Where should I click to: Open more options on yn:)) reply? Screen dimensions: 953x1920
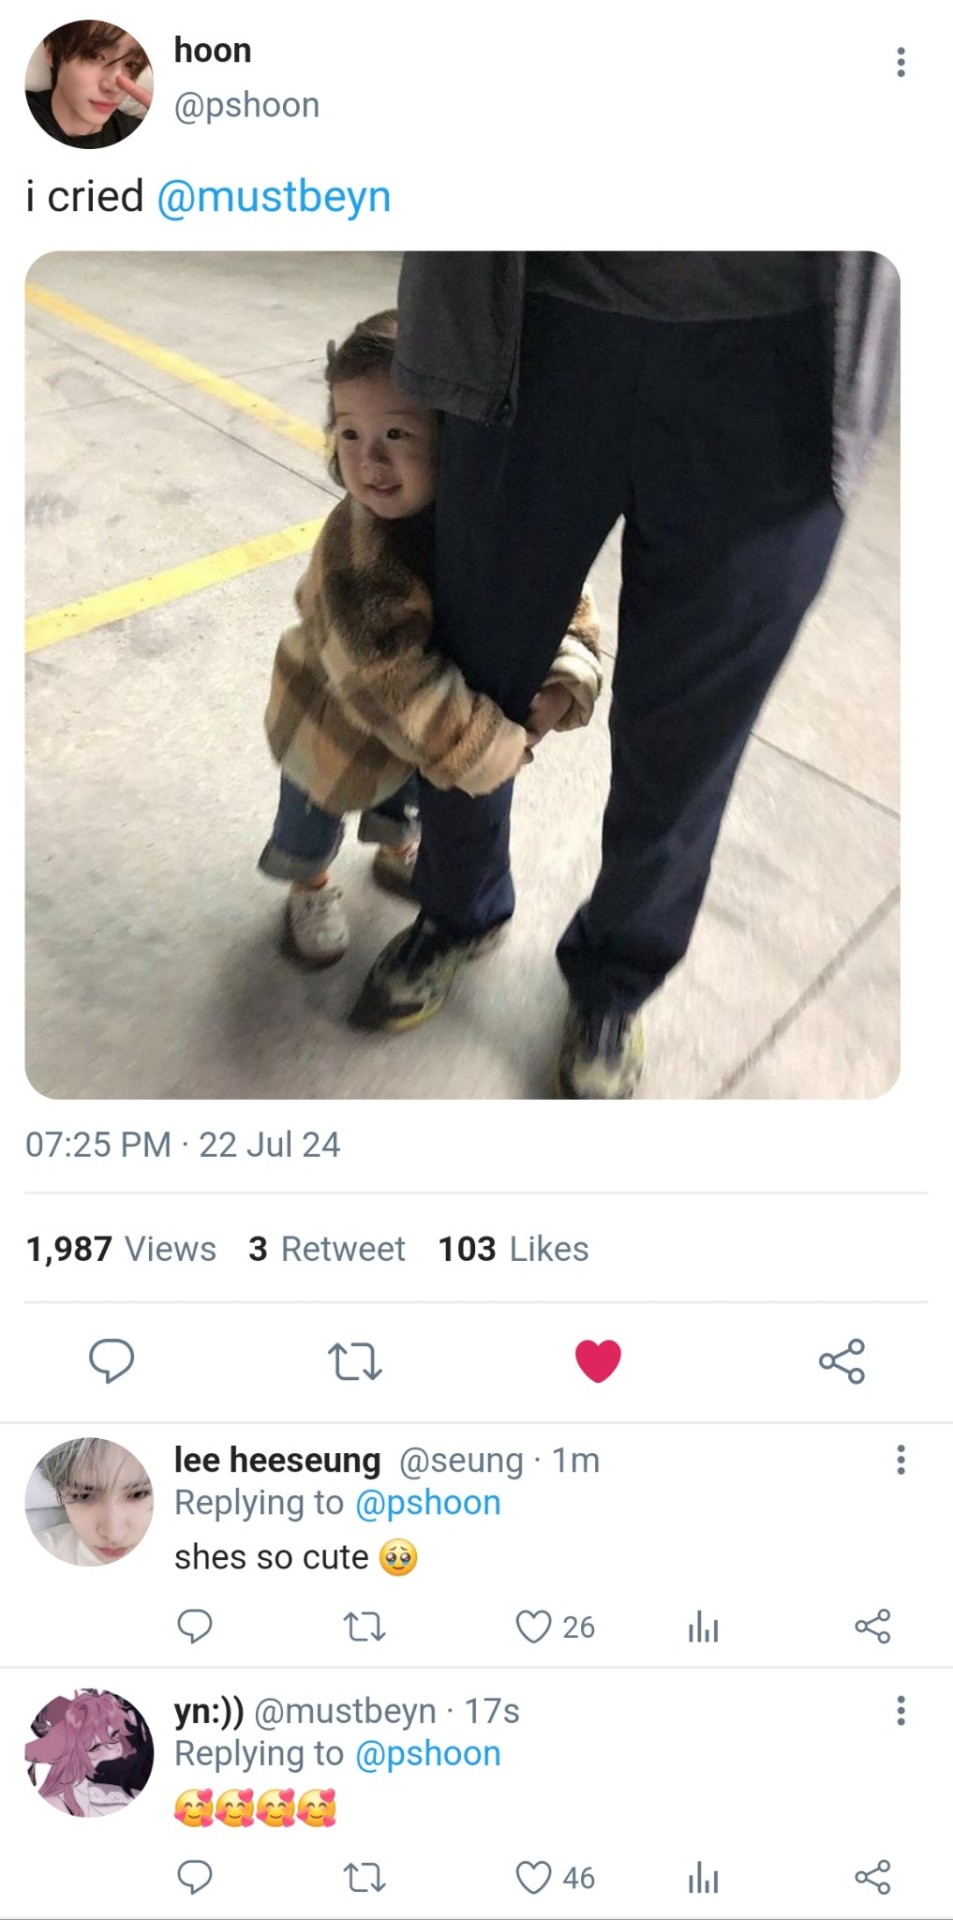pyautogui.click(x=901, y=1711)
